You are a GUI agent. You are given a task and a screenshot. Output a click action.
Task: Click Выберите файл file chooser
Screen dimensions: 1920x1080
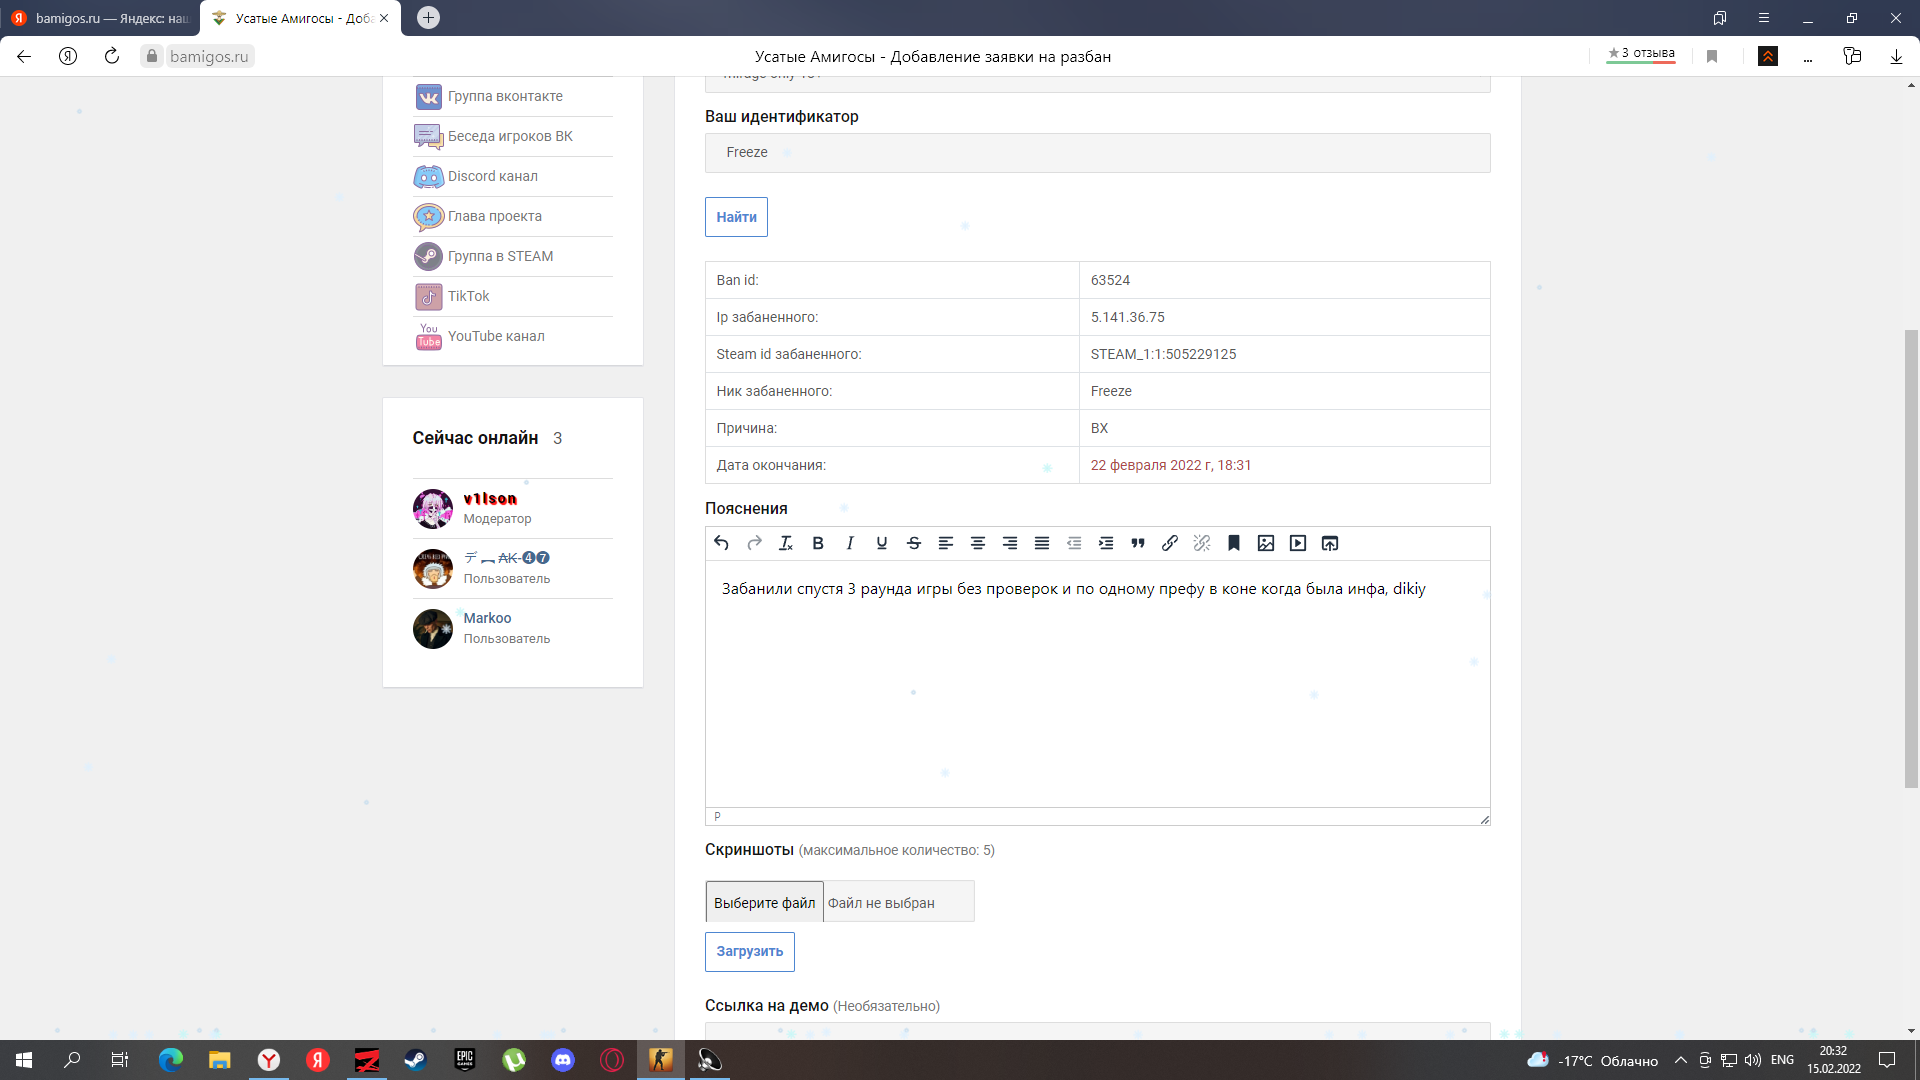[764, 902]
